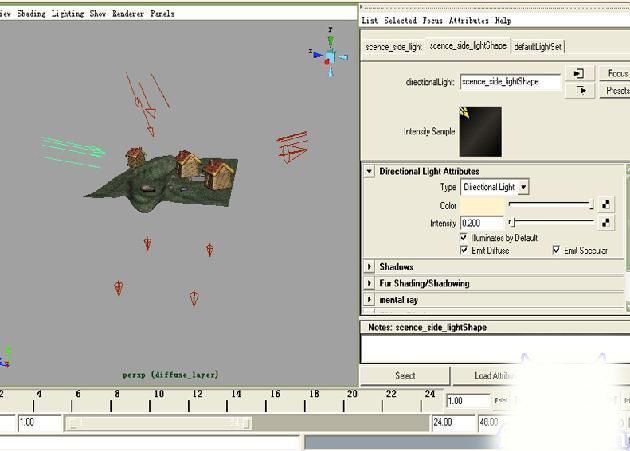
Task: Select the red directional light on right
Action: click(292, 146)
